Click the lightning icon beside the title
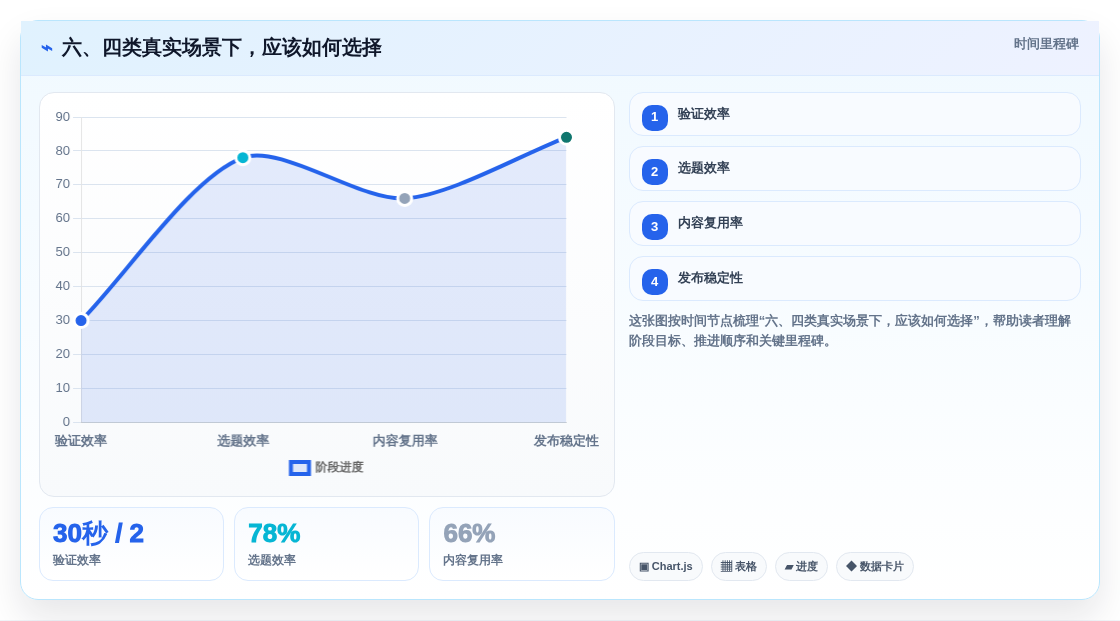Viewport: 1120px width, 621px height. [46, 48]
